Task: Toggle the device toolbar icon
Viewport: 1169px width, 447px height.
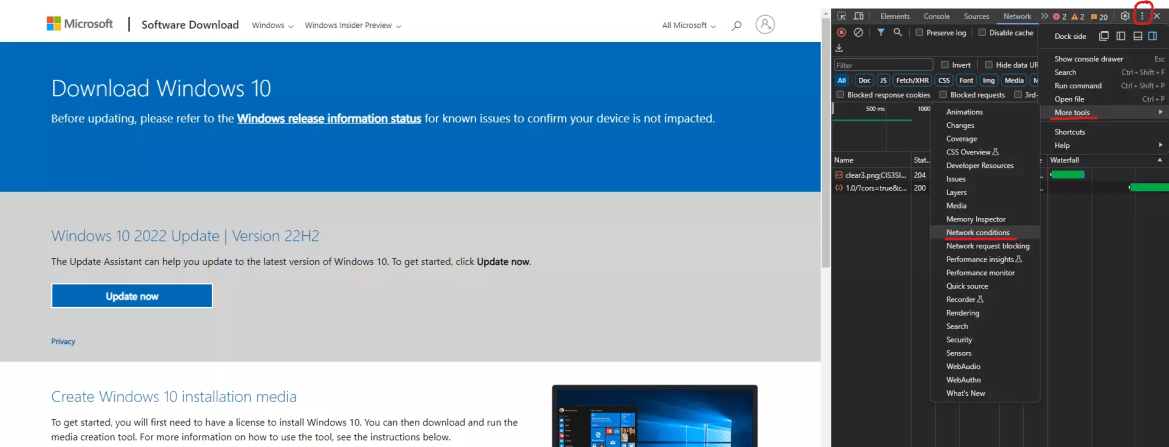Action: click(x=858, y=16)
